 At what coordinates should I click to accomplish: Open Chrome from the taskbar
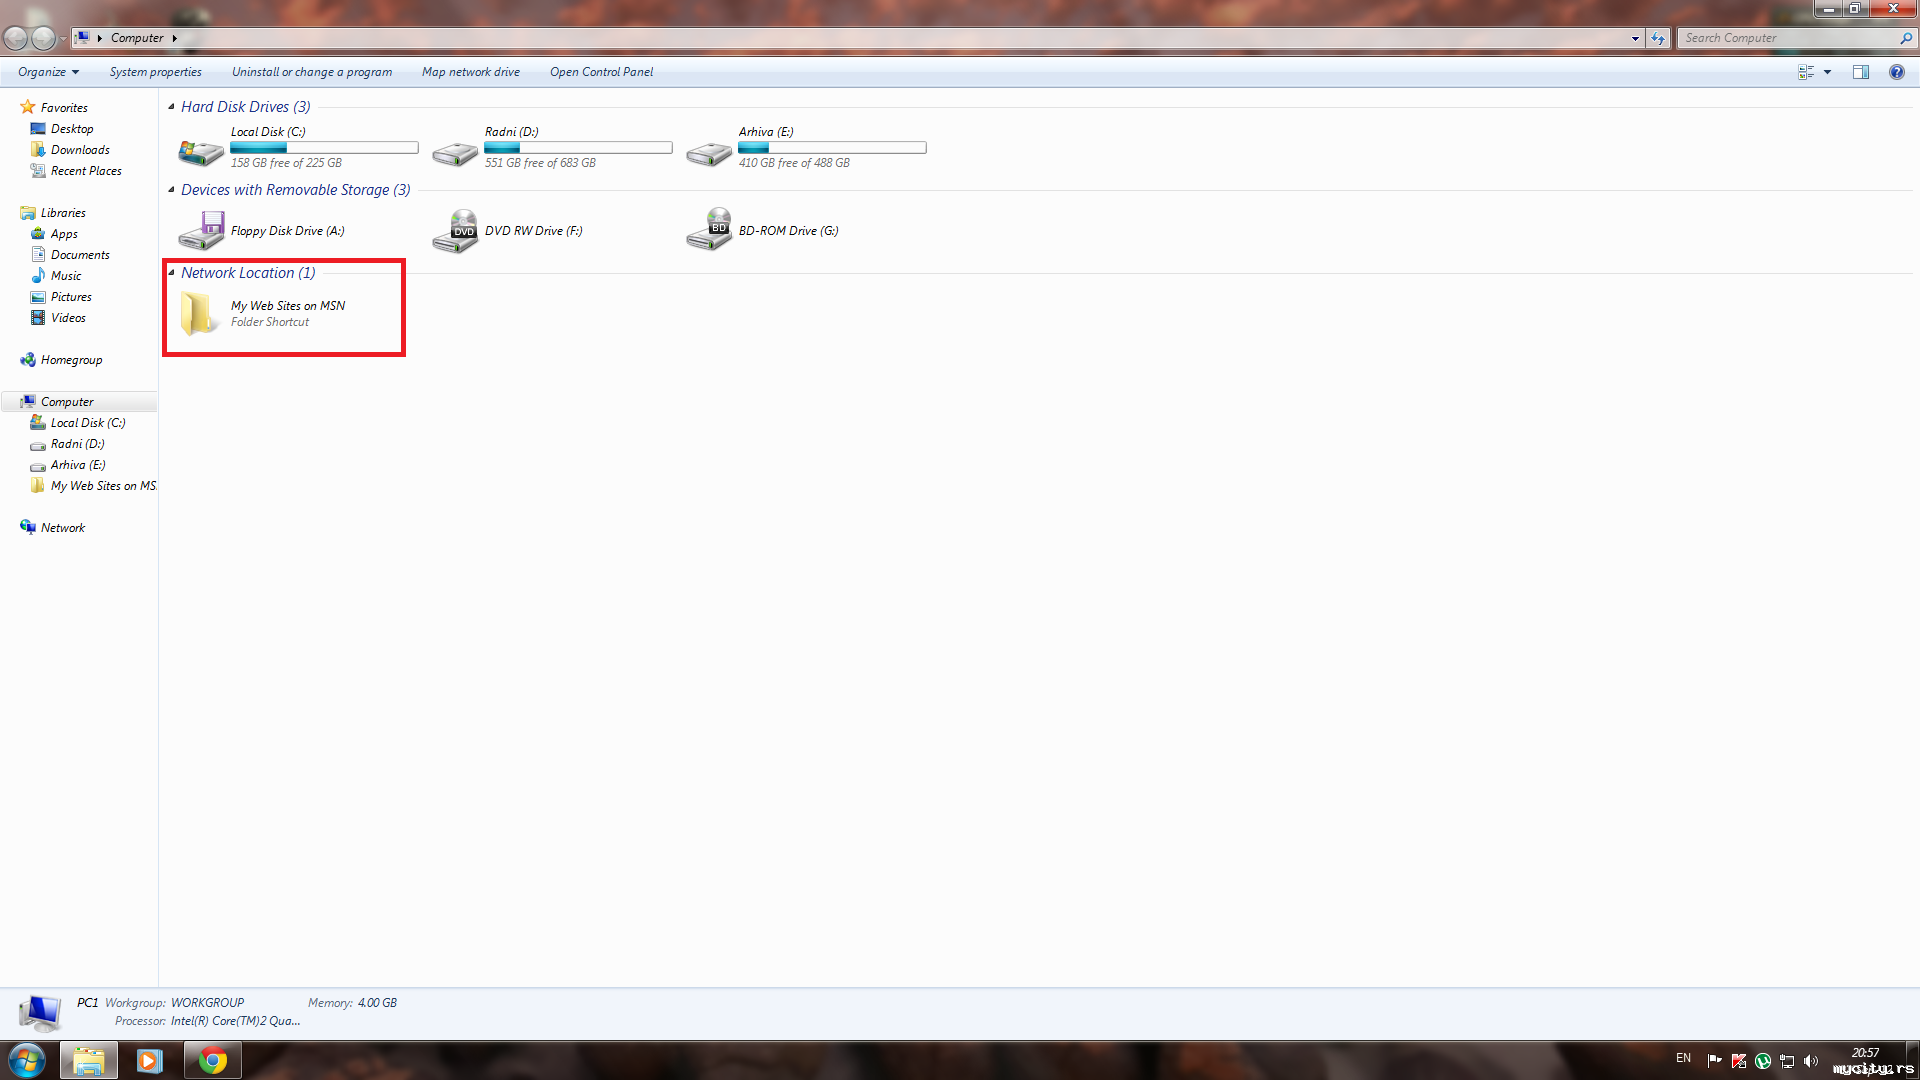[212, 1060]
